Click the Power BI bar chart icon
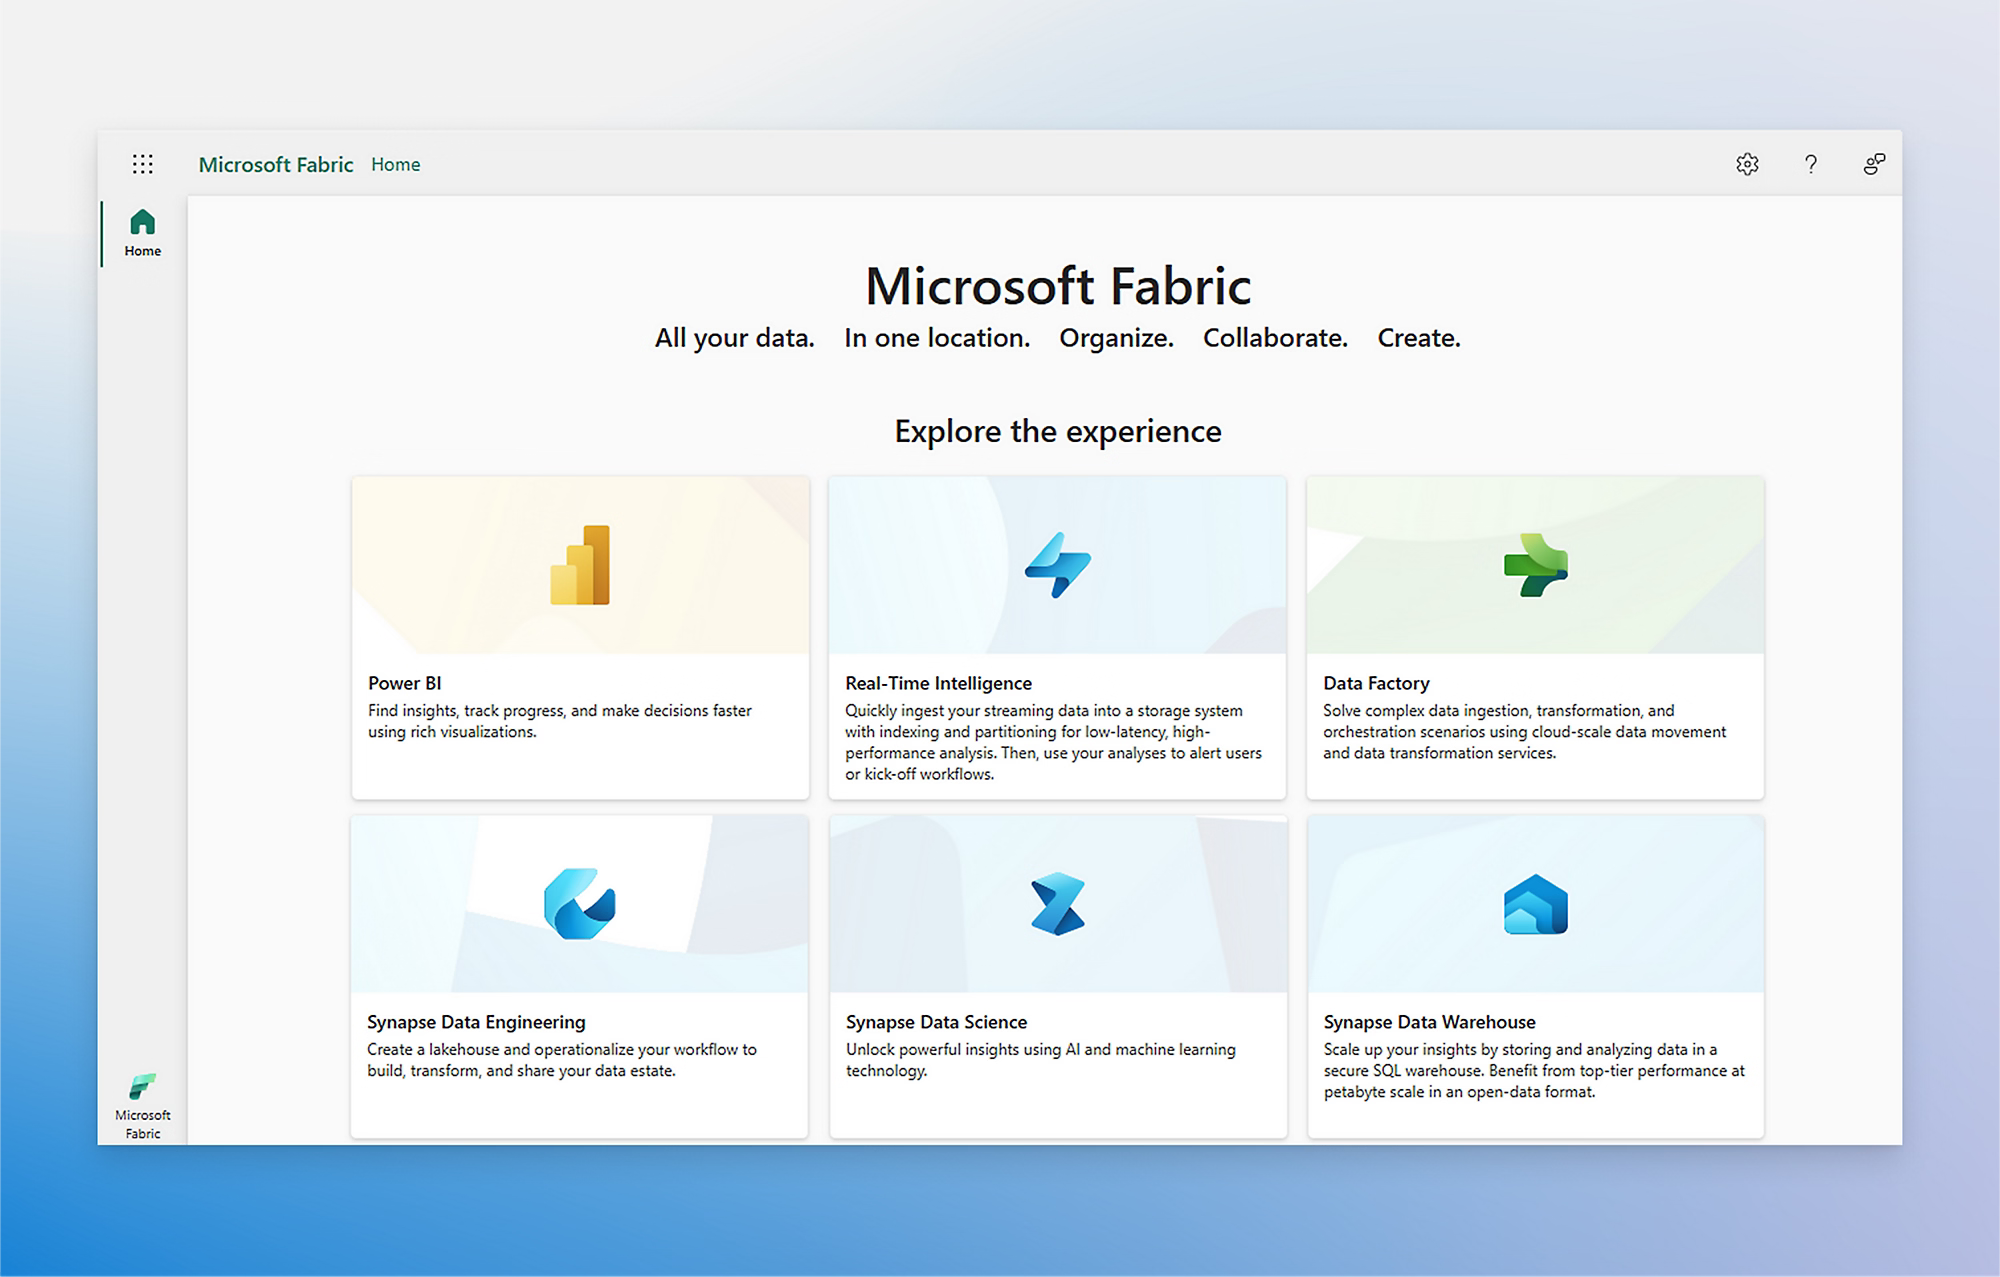2000x1277 pixels. (580, 565)
